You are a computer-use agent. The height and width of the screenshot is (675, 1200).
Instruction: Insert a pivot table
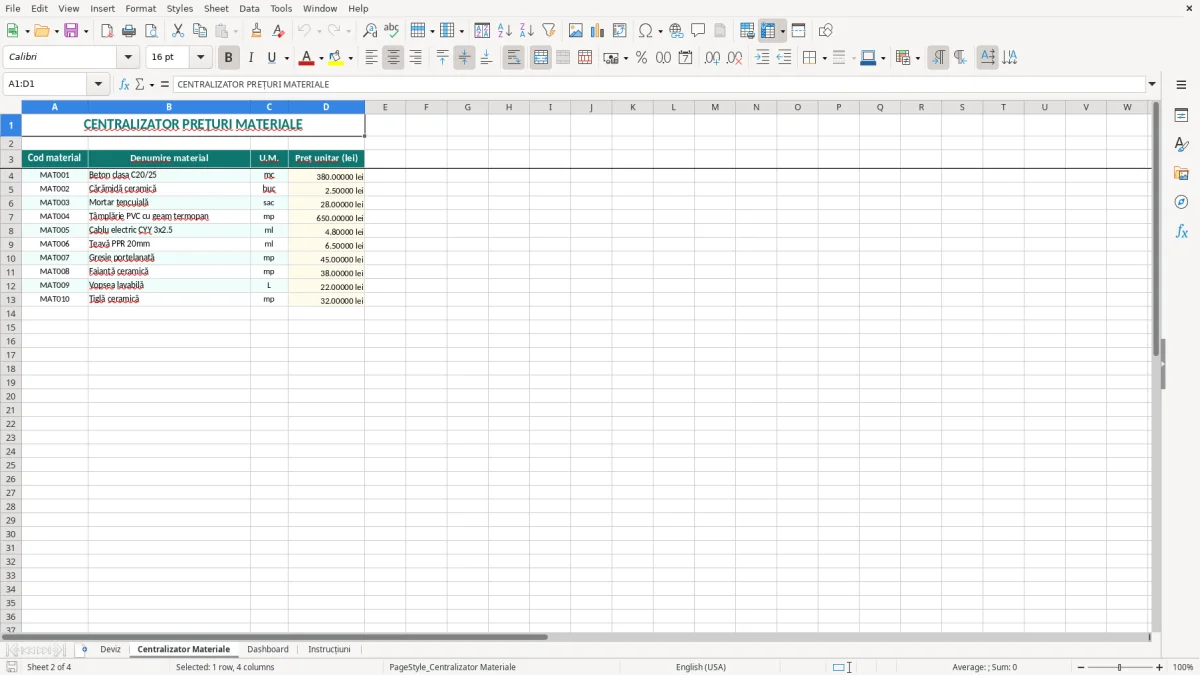[620, 31]
